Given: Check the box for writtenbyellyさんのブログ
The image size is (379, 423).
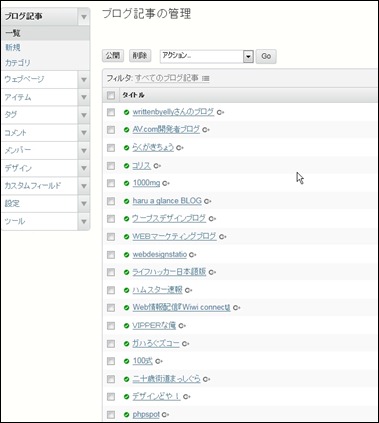Looking at the screenshot, I should click(x=111, y=112).
